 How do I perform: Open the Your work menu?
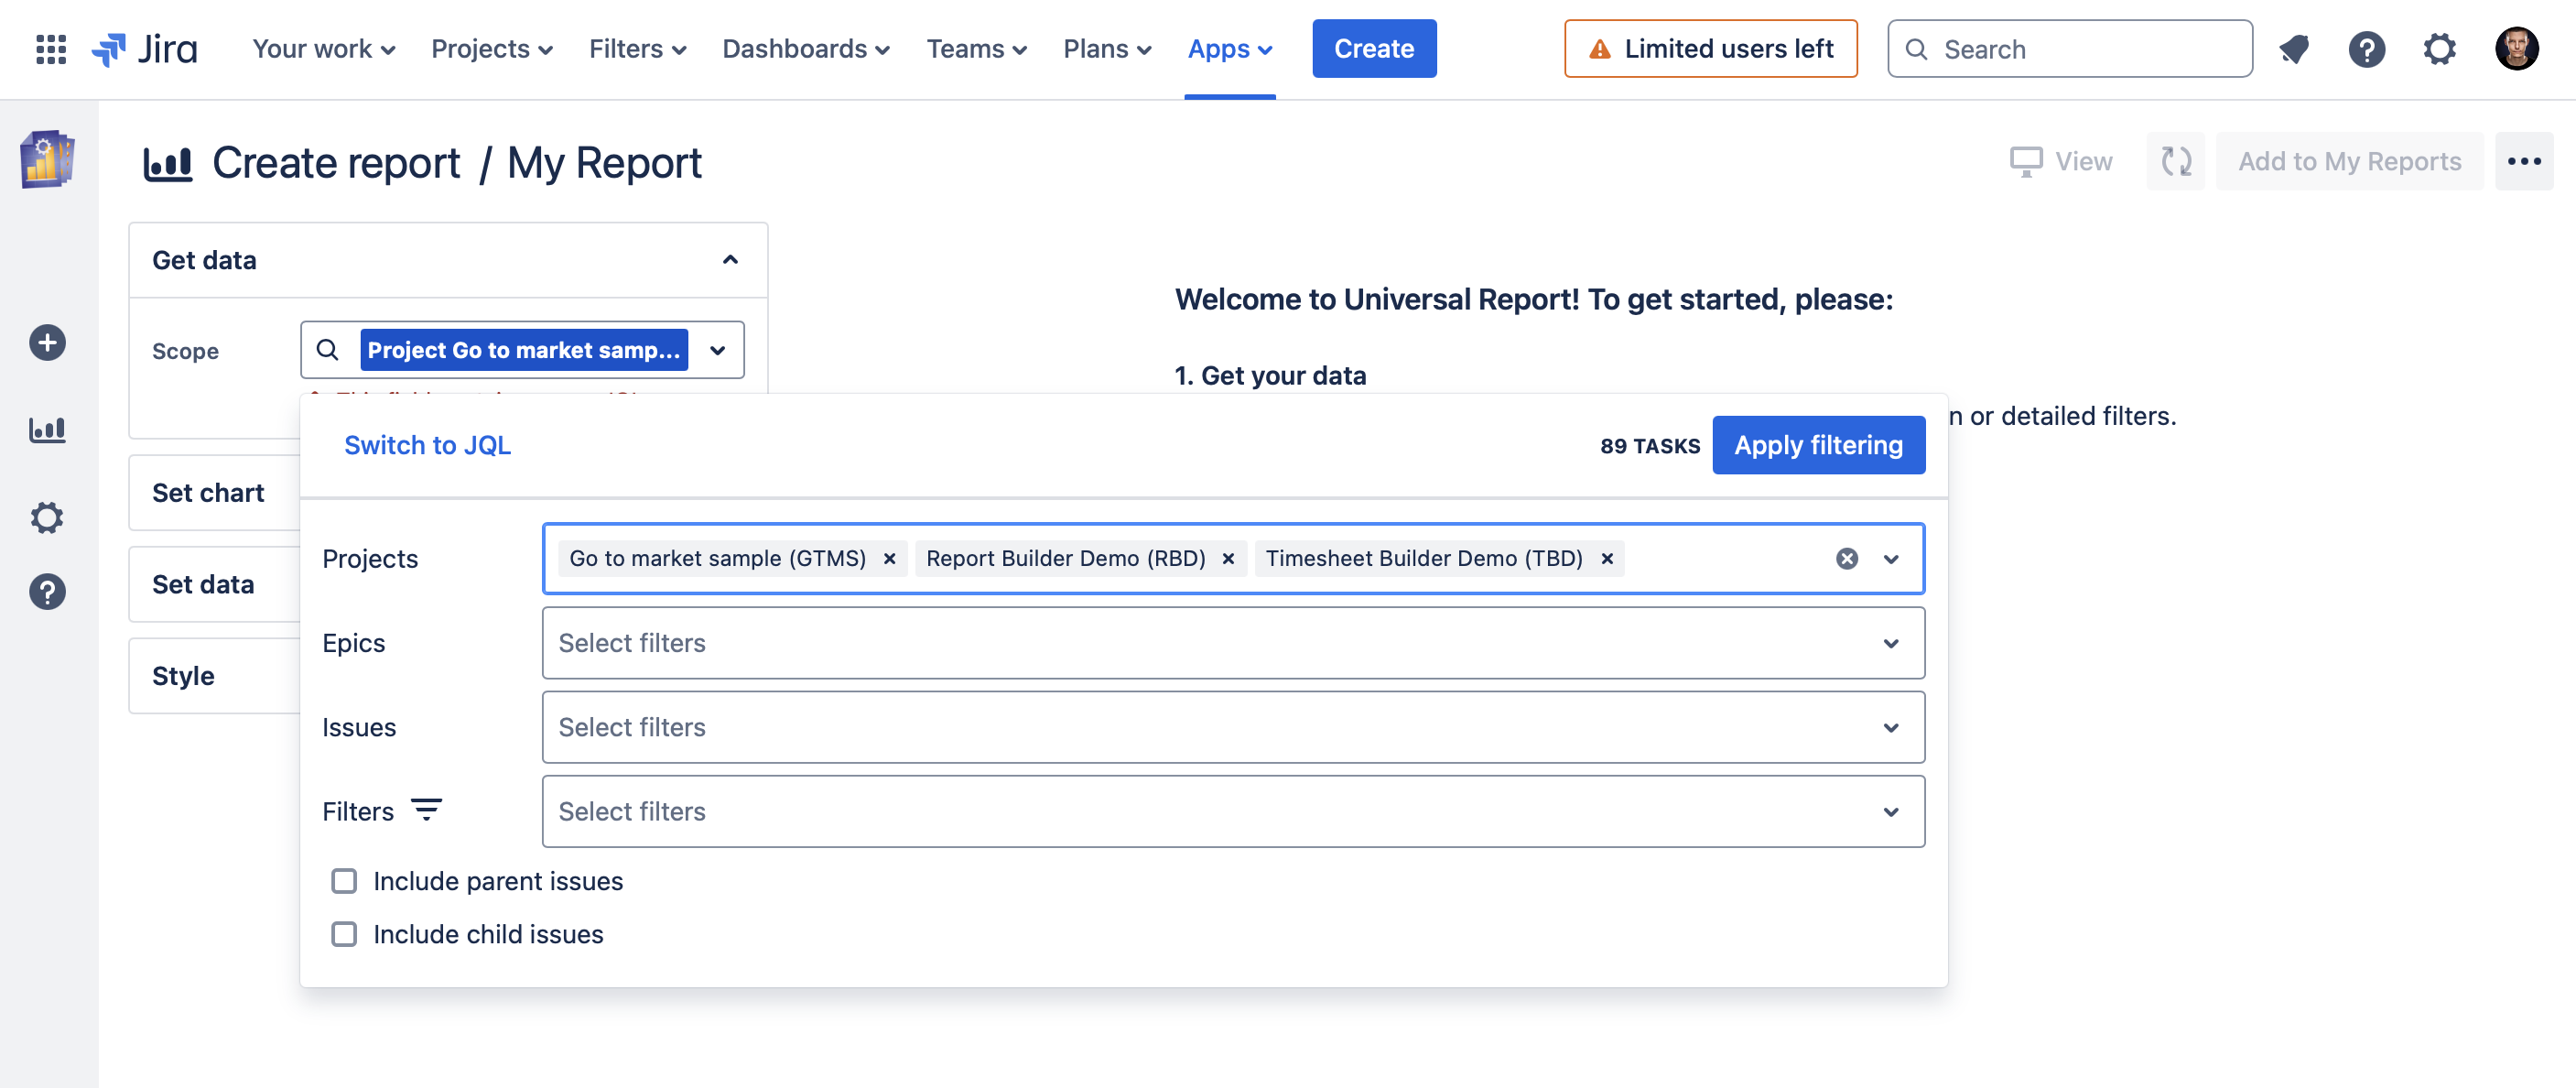tap(323, 49)
